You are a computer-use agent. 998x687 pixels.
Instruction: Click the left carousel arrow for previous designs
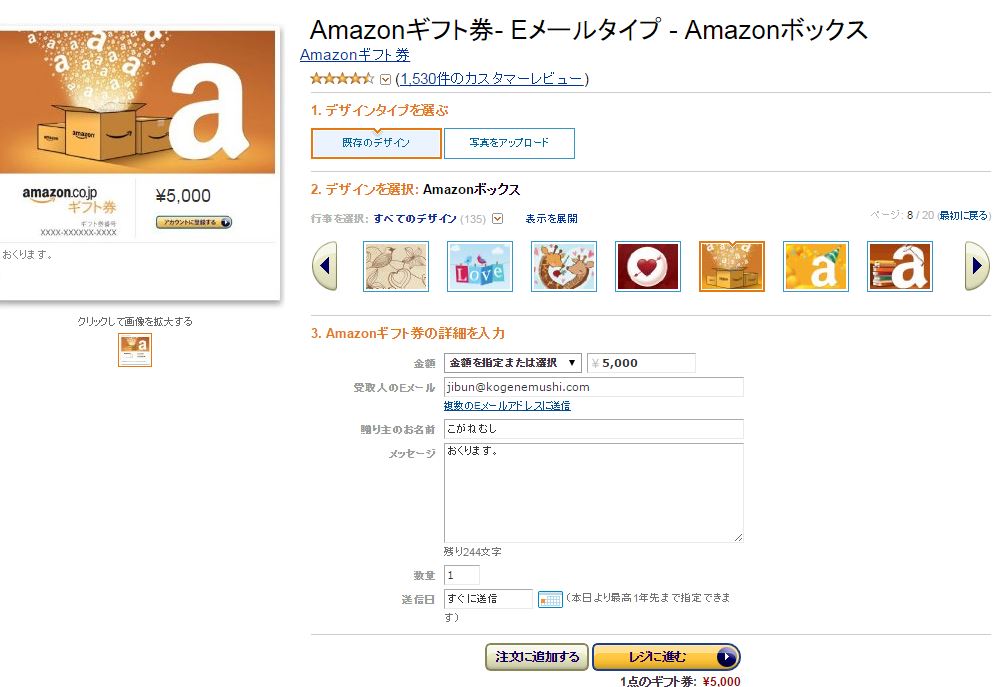click(x=325, y=266)
